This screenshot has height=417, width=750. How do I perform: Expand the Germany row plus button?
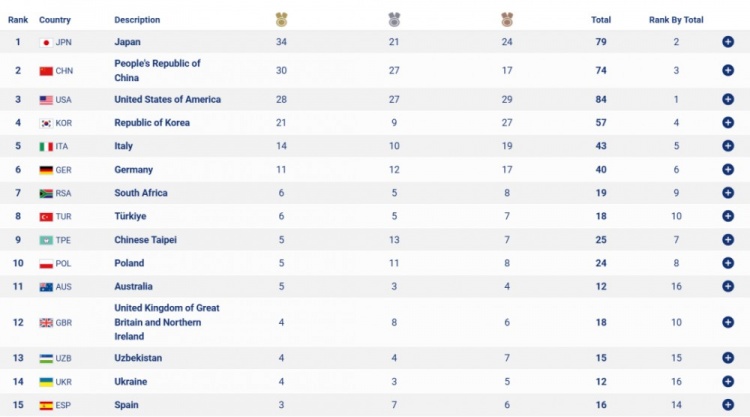click(x=728, y=170)
